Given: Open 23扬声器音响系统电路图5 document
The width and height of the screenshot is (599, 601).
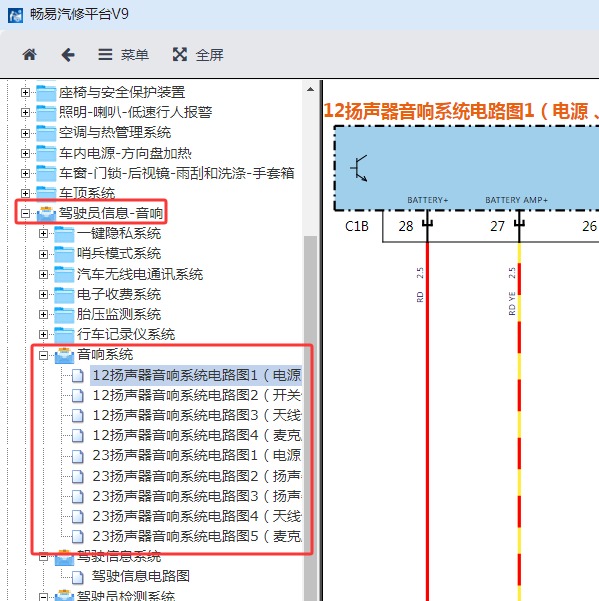Looking at the screenshot, I should click(x=197, y=536).
